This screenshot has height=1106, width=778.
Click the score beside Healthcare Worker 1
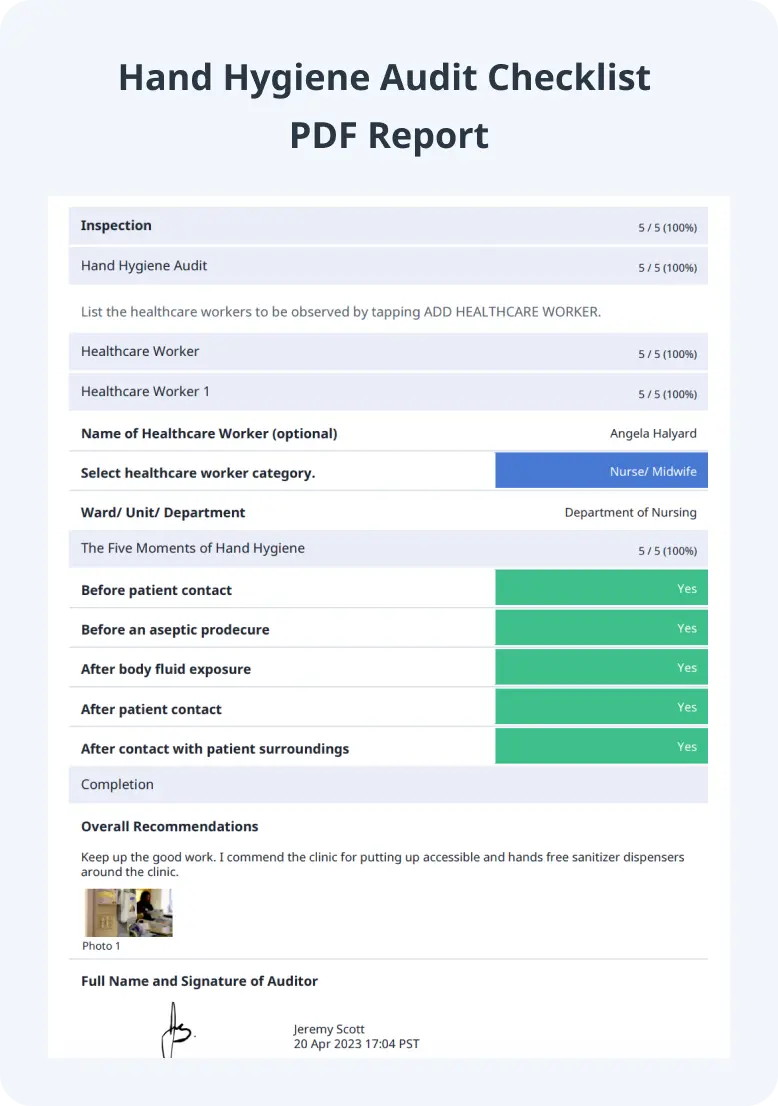pos(667,394)
